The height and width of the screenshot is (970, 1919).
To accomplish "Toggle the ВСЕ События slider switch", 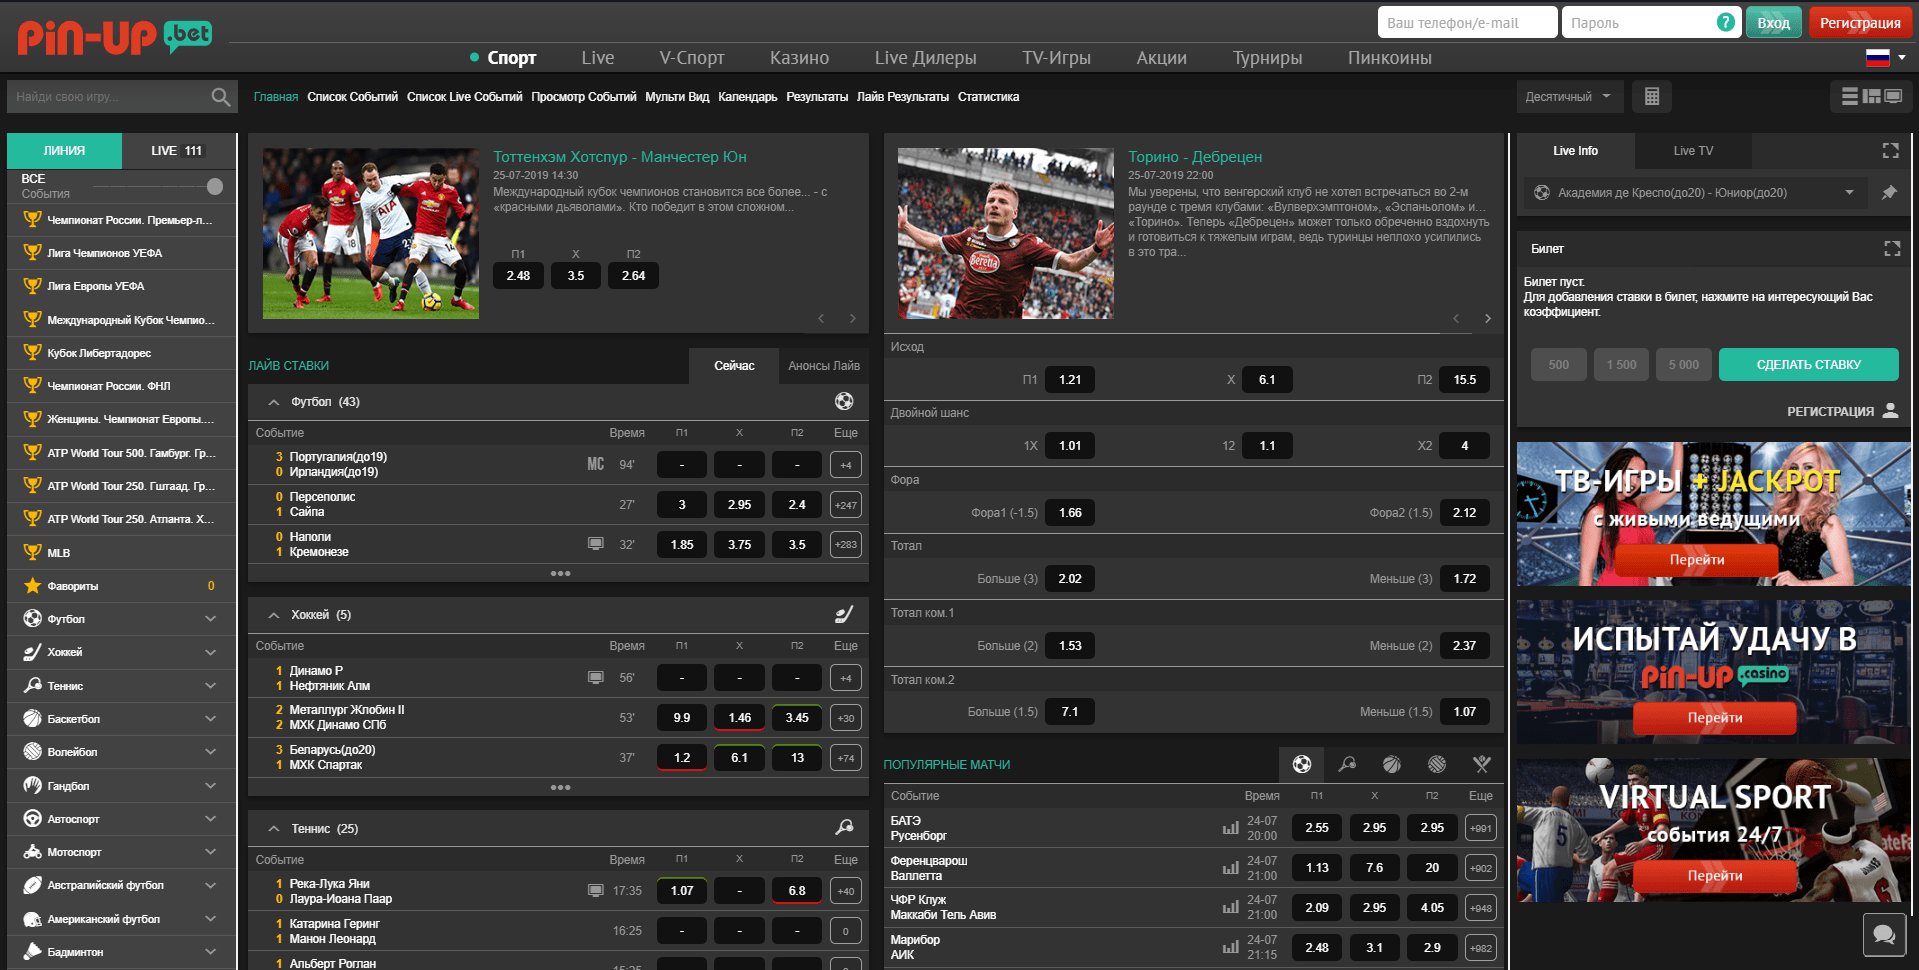I will click(214, 186).
